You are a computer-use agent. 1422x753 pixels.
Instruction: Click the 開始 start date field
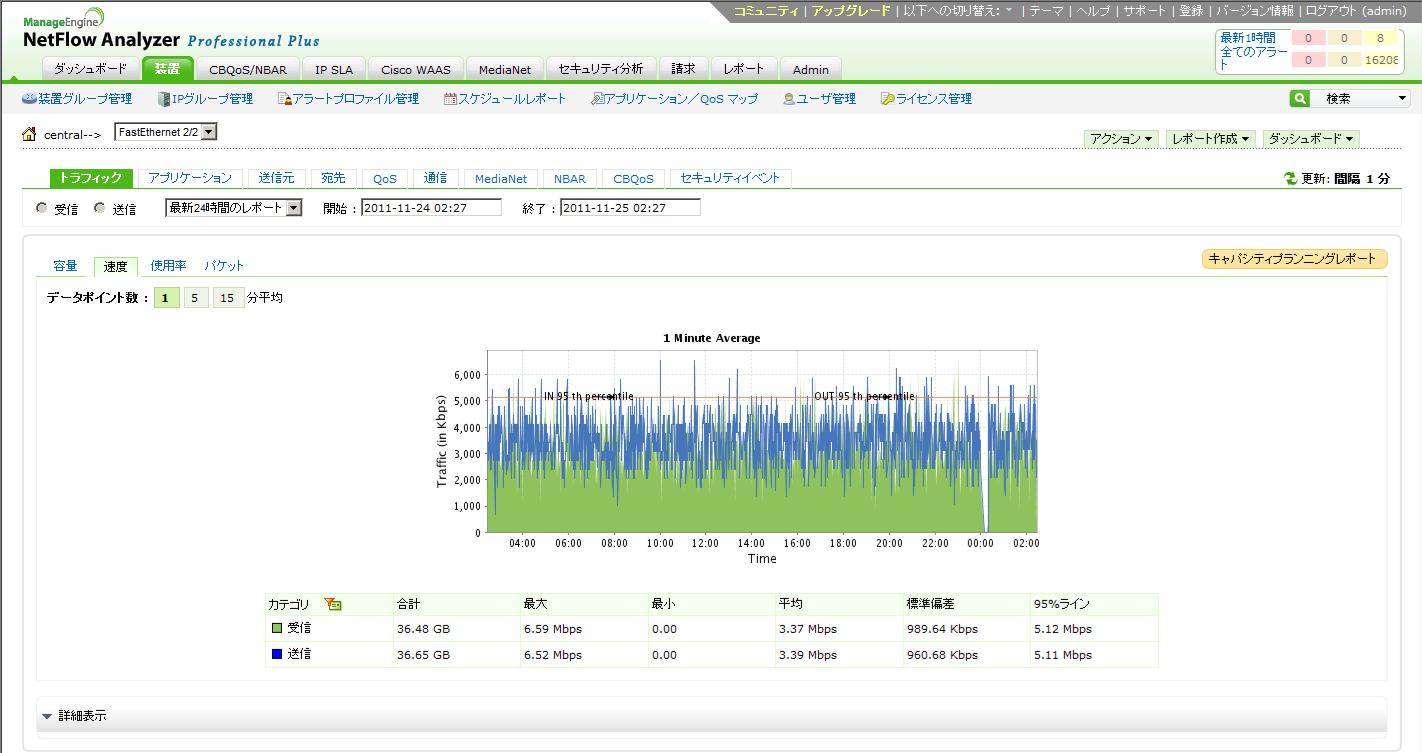click(x=430, y=208)
